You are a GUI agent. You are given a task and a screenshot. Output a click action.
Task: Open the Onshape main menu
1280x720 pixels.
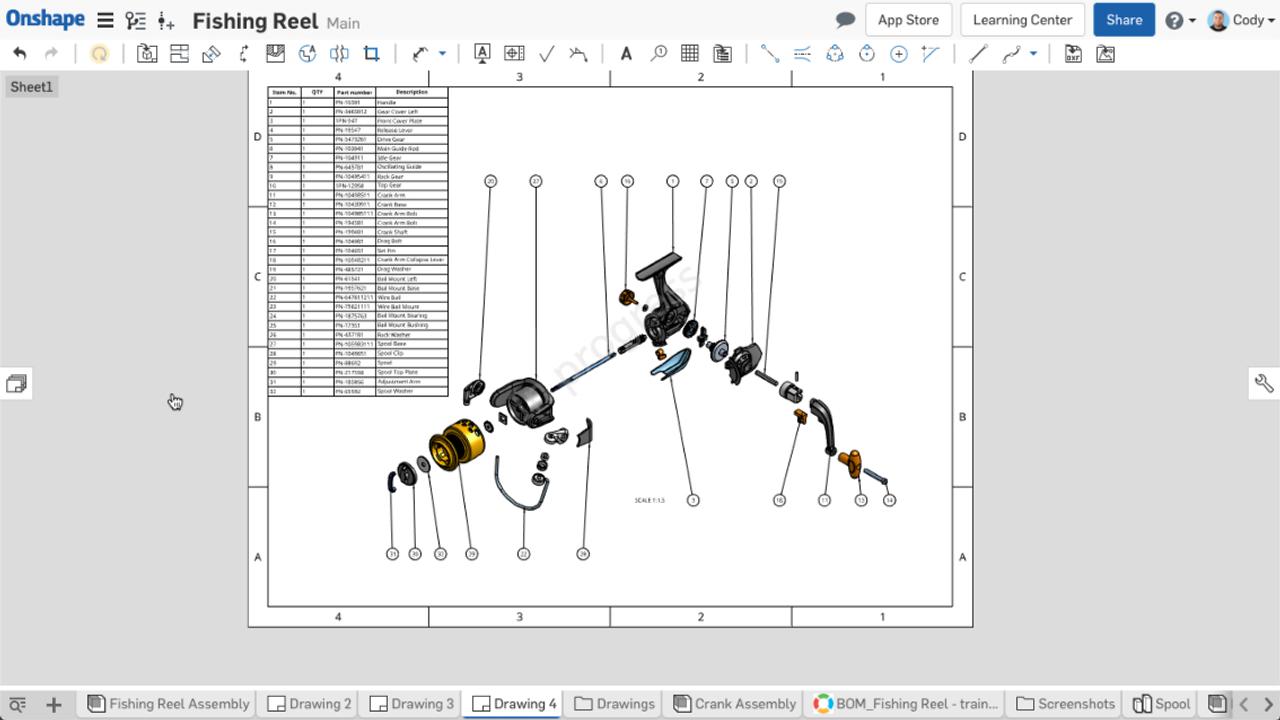pos(104,19)
